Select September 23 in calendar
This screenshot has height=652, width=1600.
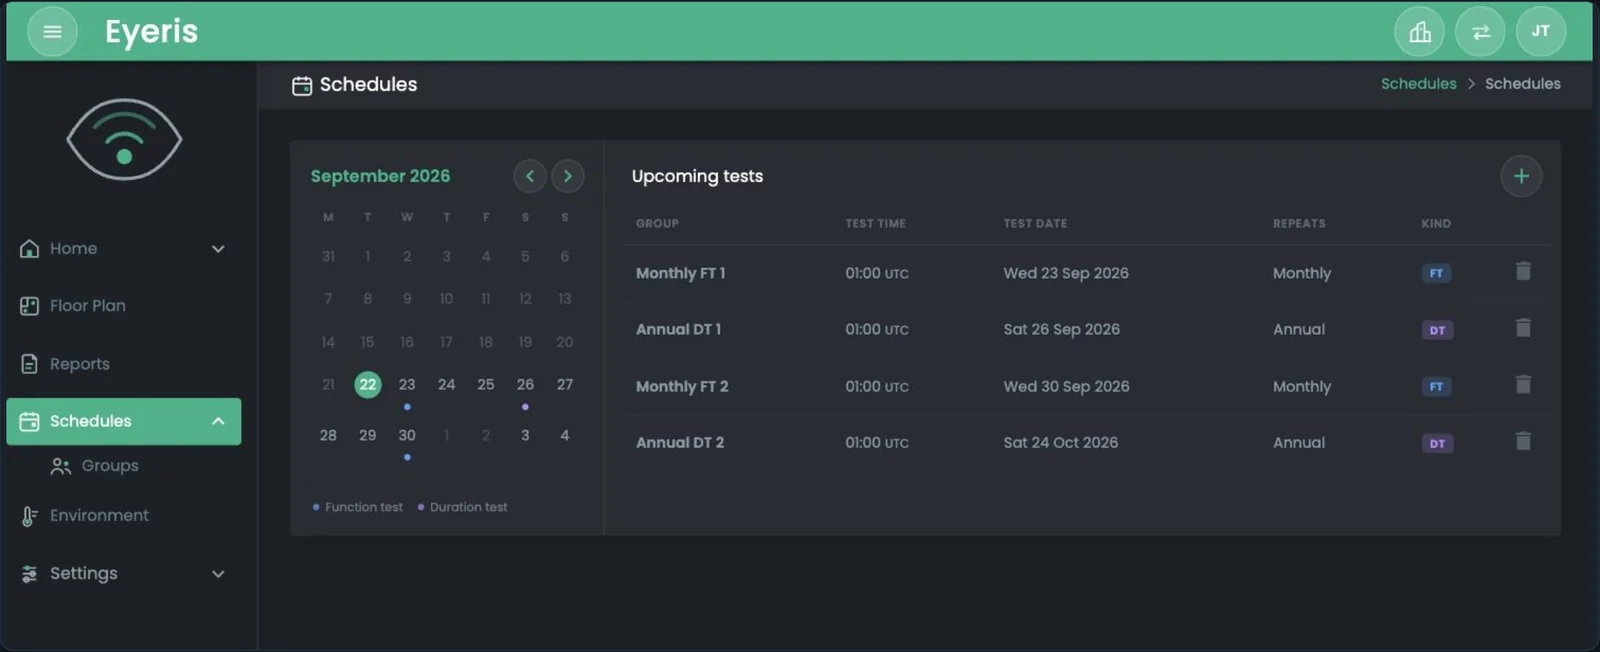tap(407, 384)
